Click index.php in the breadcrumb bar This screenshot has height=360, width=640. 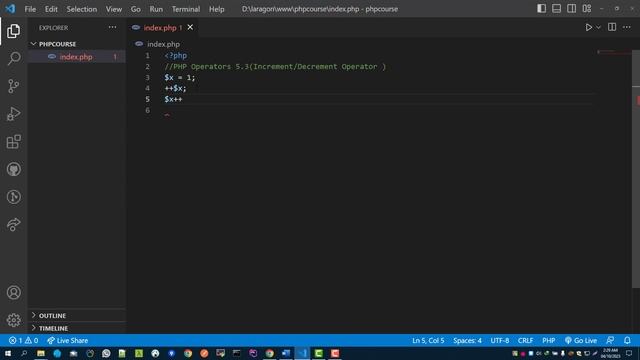pos(163,44)
